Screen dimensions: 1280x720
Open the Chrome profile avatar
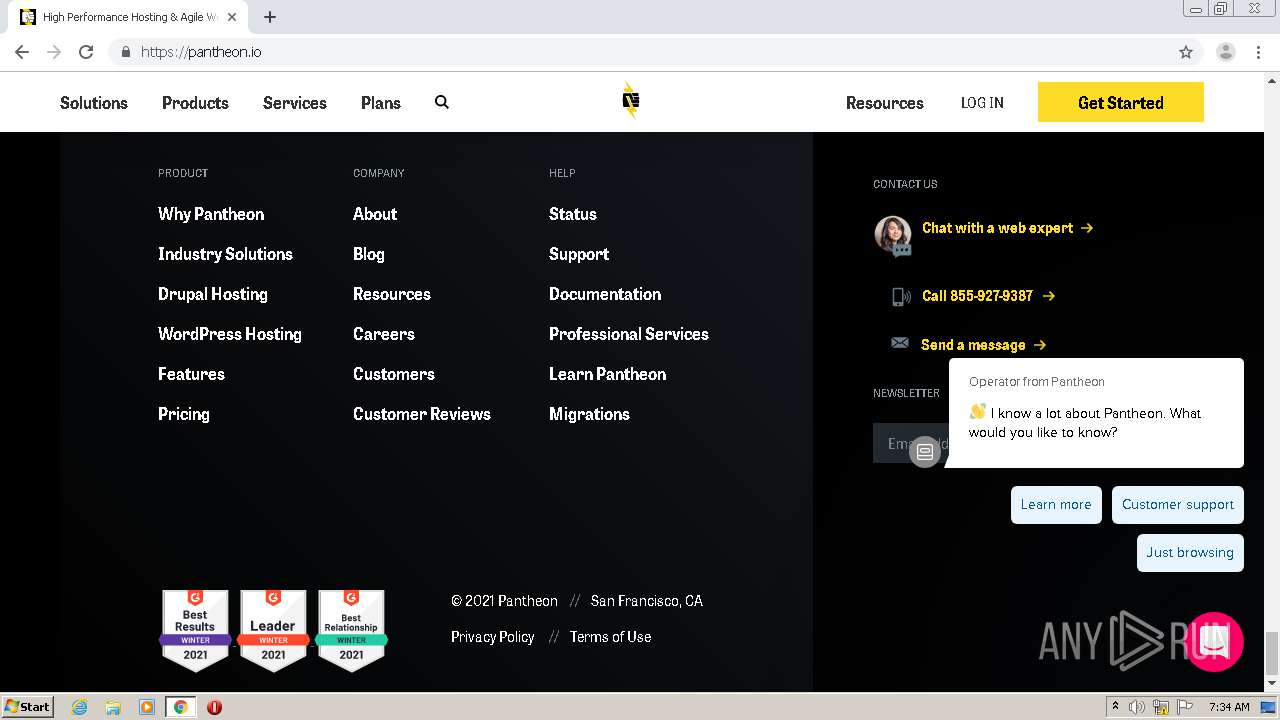(x=1226, y=52)
